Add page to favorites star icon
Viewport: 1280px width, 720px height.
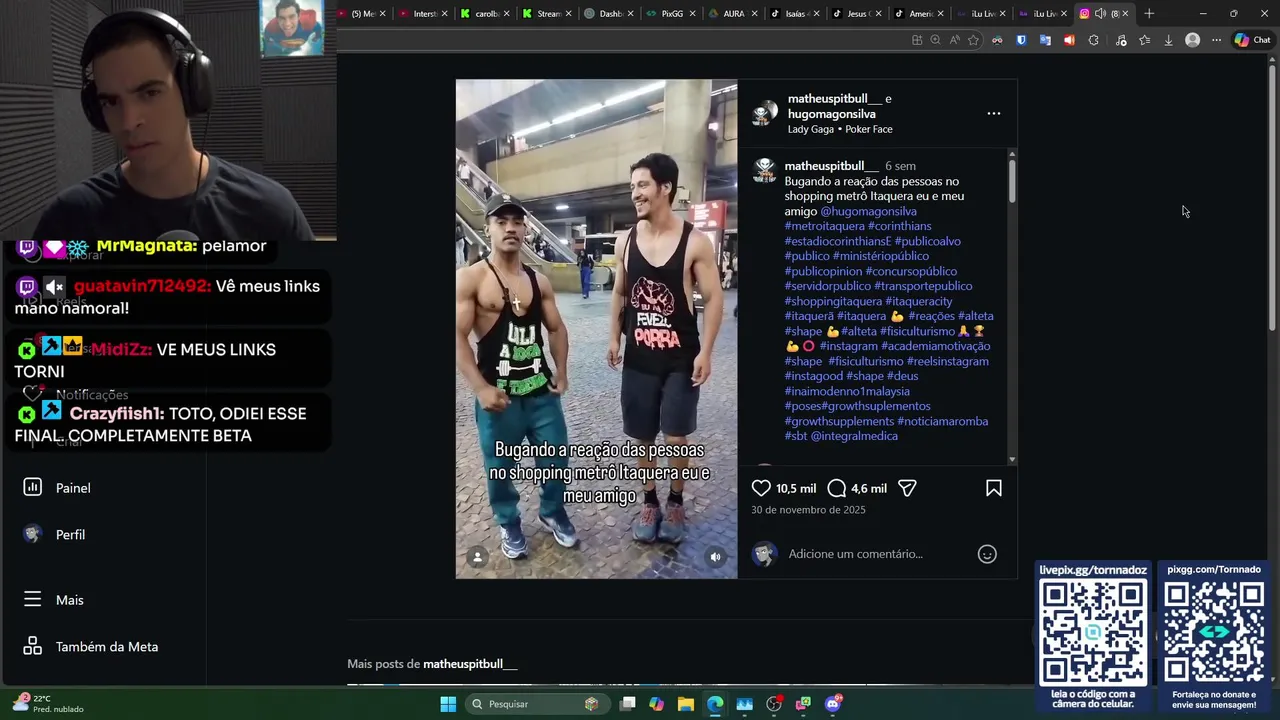pos(973,40)
